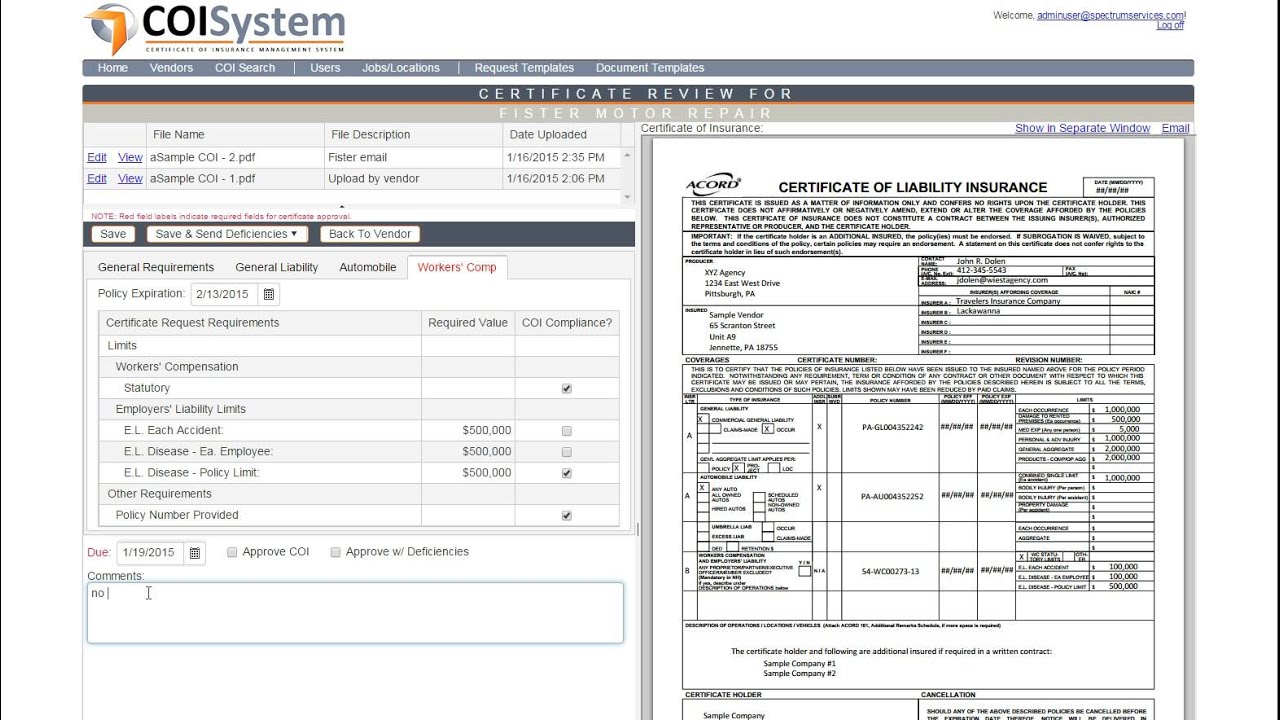Click Back To Vendor button
The height and width of the screenshot is (720, 1280).
pyautogui.click(x=370, y=234)
